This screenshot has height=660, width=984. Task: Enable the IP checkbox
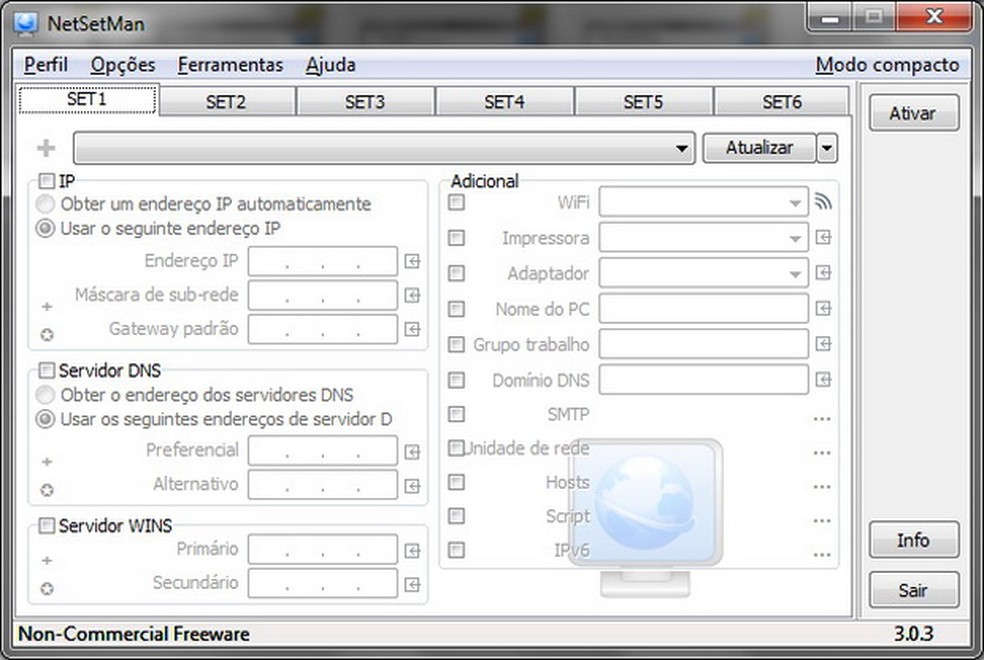(46, 181)
